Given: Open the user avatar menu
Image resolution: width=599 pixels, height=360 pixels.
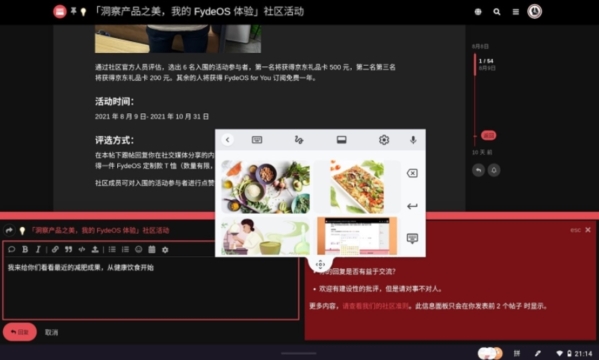Looking at the screenshot, I should (x=534, y=11).
